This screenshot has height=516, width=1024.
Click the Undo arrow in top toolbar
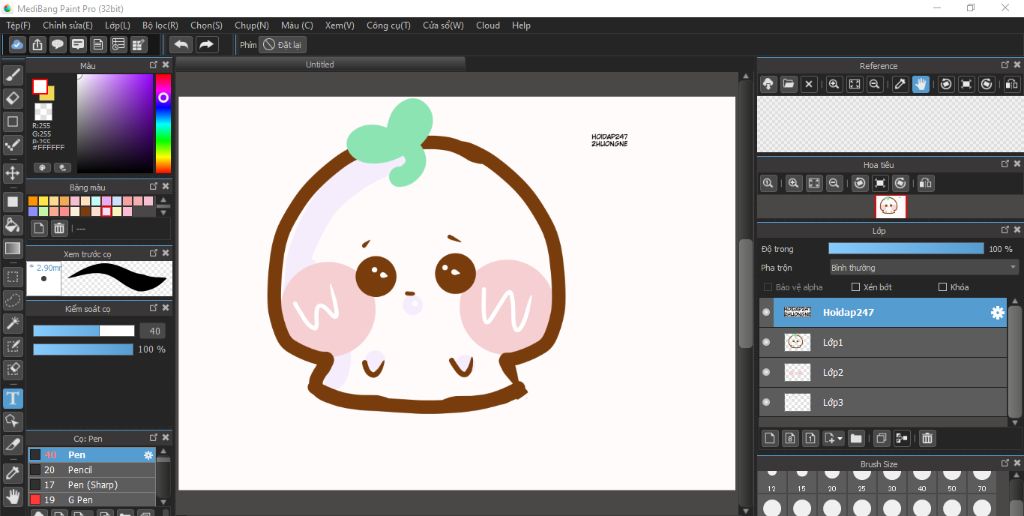click(181, 44)
